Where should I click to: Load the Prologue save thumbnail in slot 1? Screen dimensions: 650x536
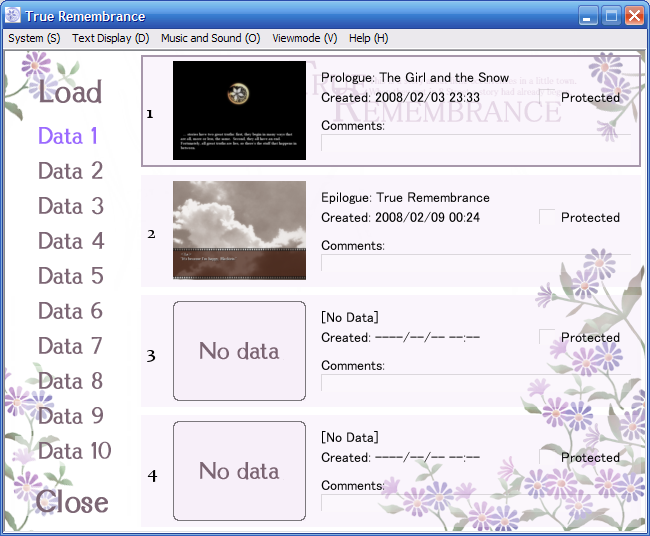pos(239,110)
